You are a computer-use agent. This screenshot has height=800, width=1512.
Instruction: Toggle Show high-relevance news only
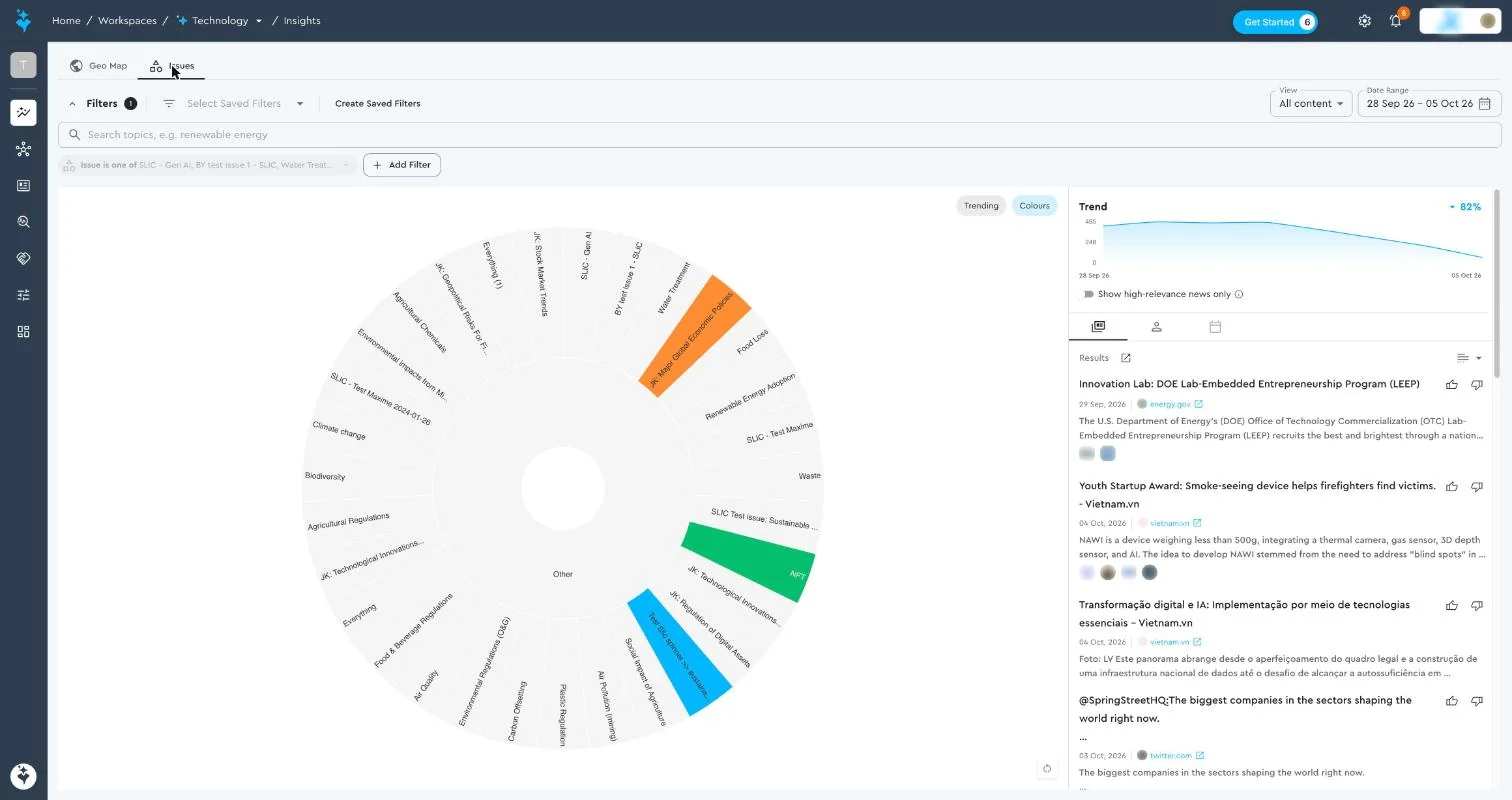1089,294
